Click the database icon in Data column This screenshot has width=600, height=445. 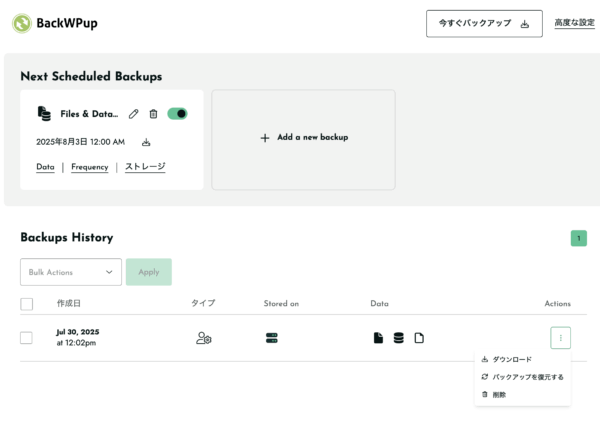[x=398, y=338]
